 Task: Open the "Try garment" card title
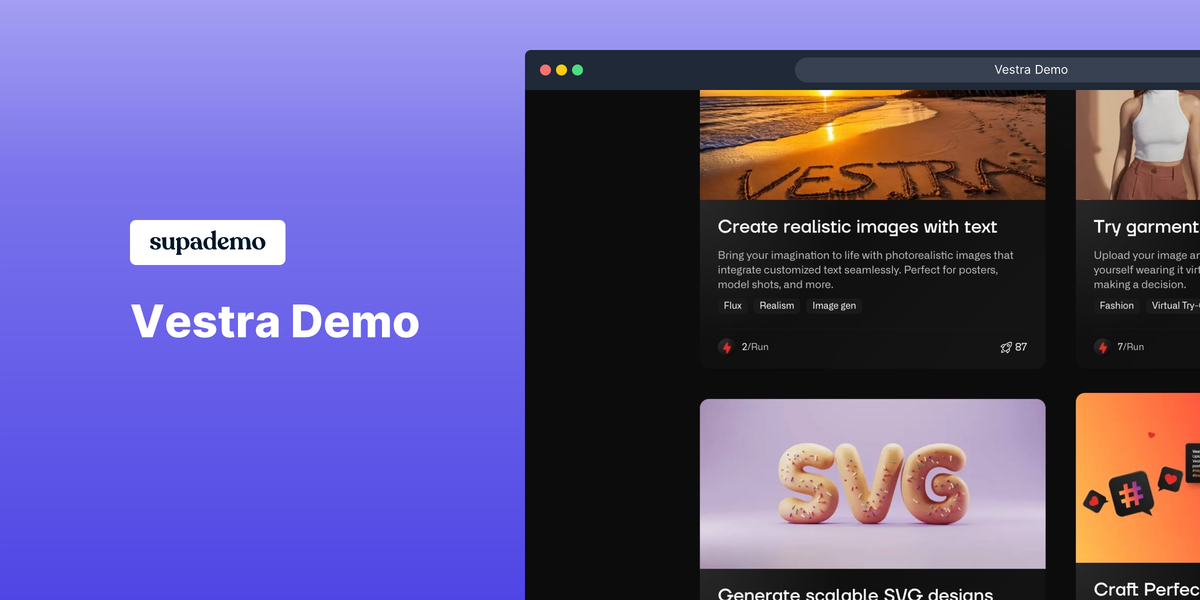[1145, 227]
